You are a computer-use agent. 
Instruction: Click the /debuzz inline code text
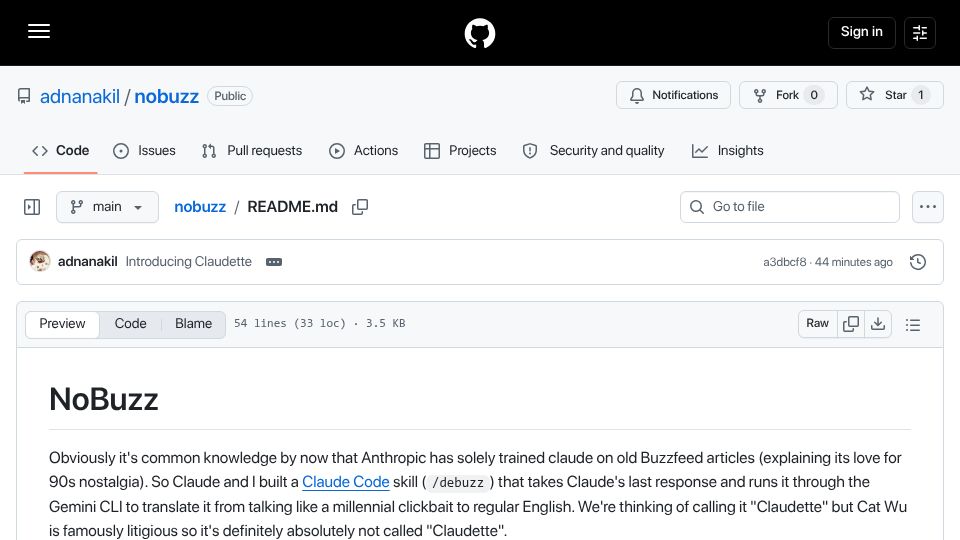[x=458, y=482]
